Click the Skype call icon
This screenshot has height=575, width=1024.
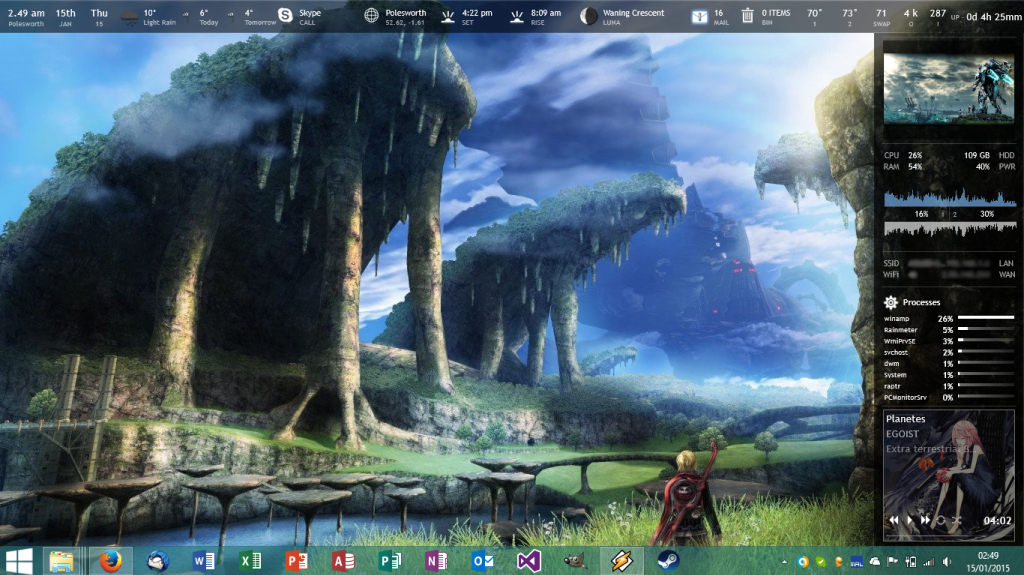coord(285,15)
